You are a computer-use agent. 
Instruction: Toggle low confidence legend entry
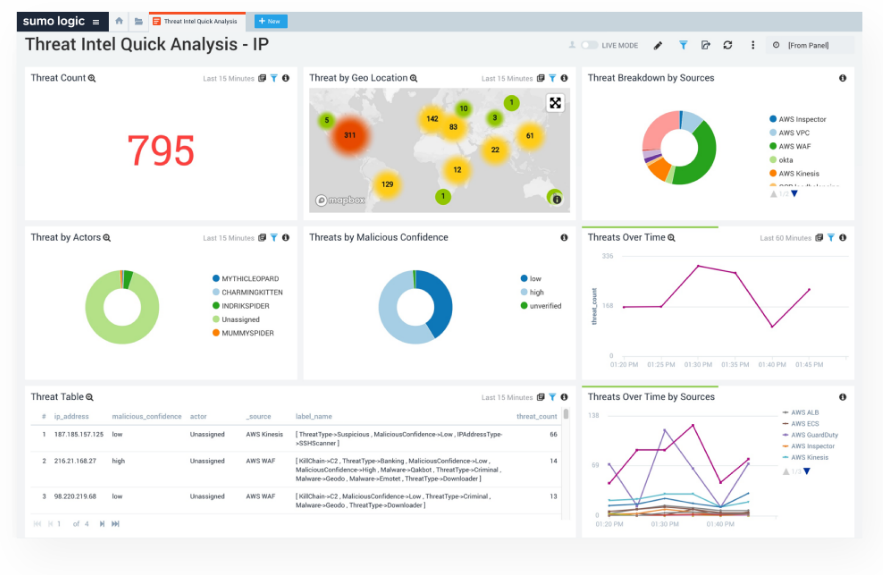coord(530,279)
